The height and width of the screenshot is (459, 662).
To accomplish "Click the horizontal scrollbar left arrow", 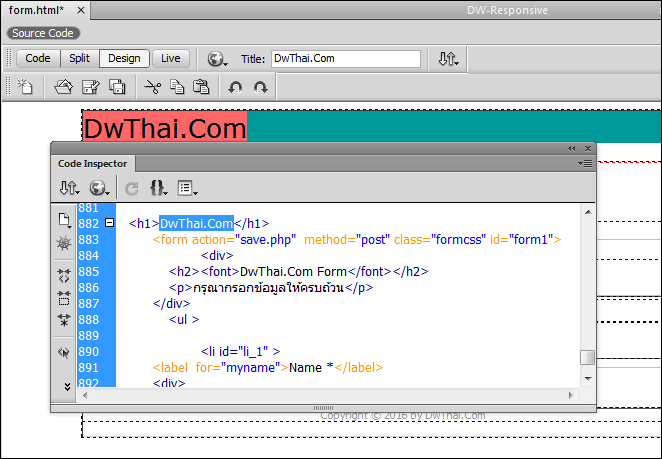I will point(85,396).
